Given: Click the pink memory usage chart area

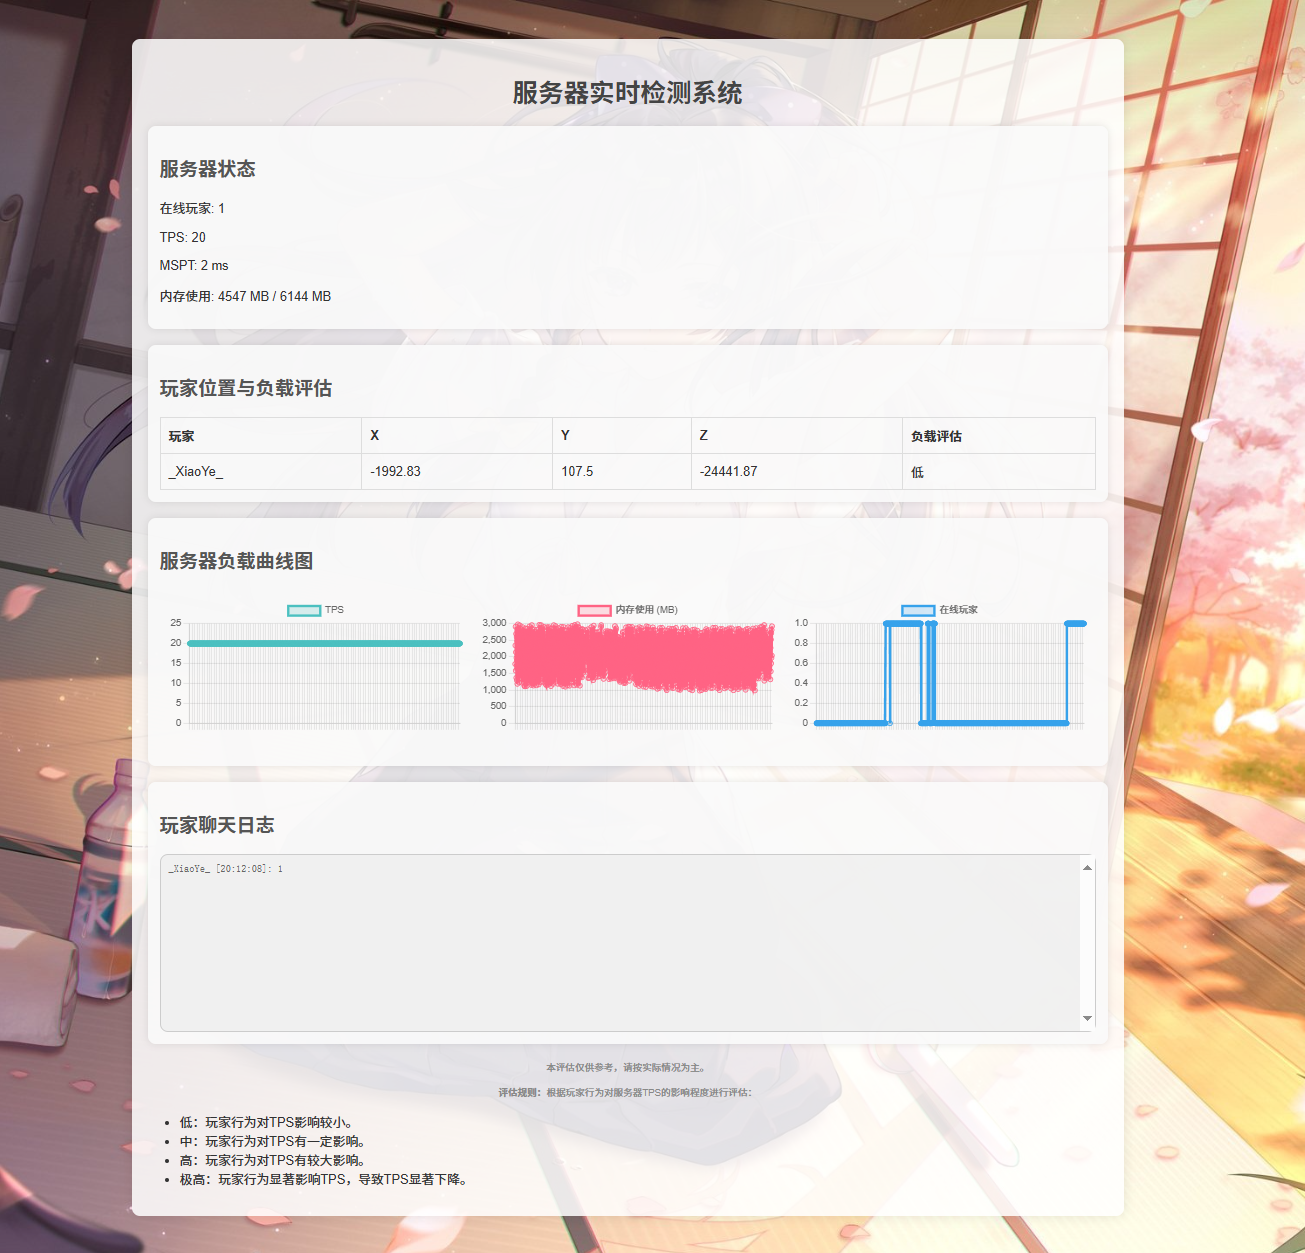Looking at the screenshot, I should [x=643, y=656].
